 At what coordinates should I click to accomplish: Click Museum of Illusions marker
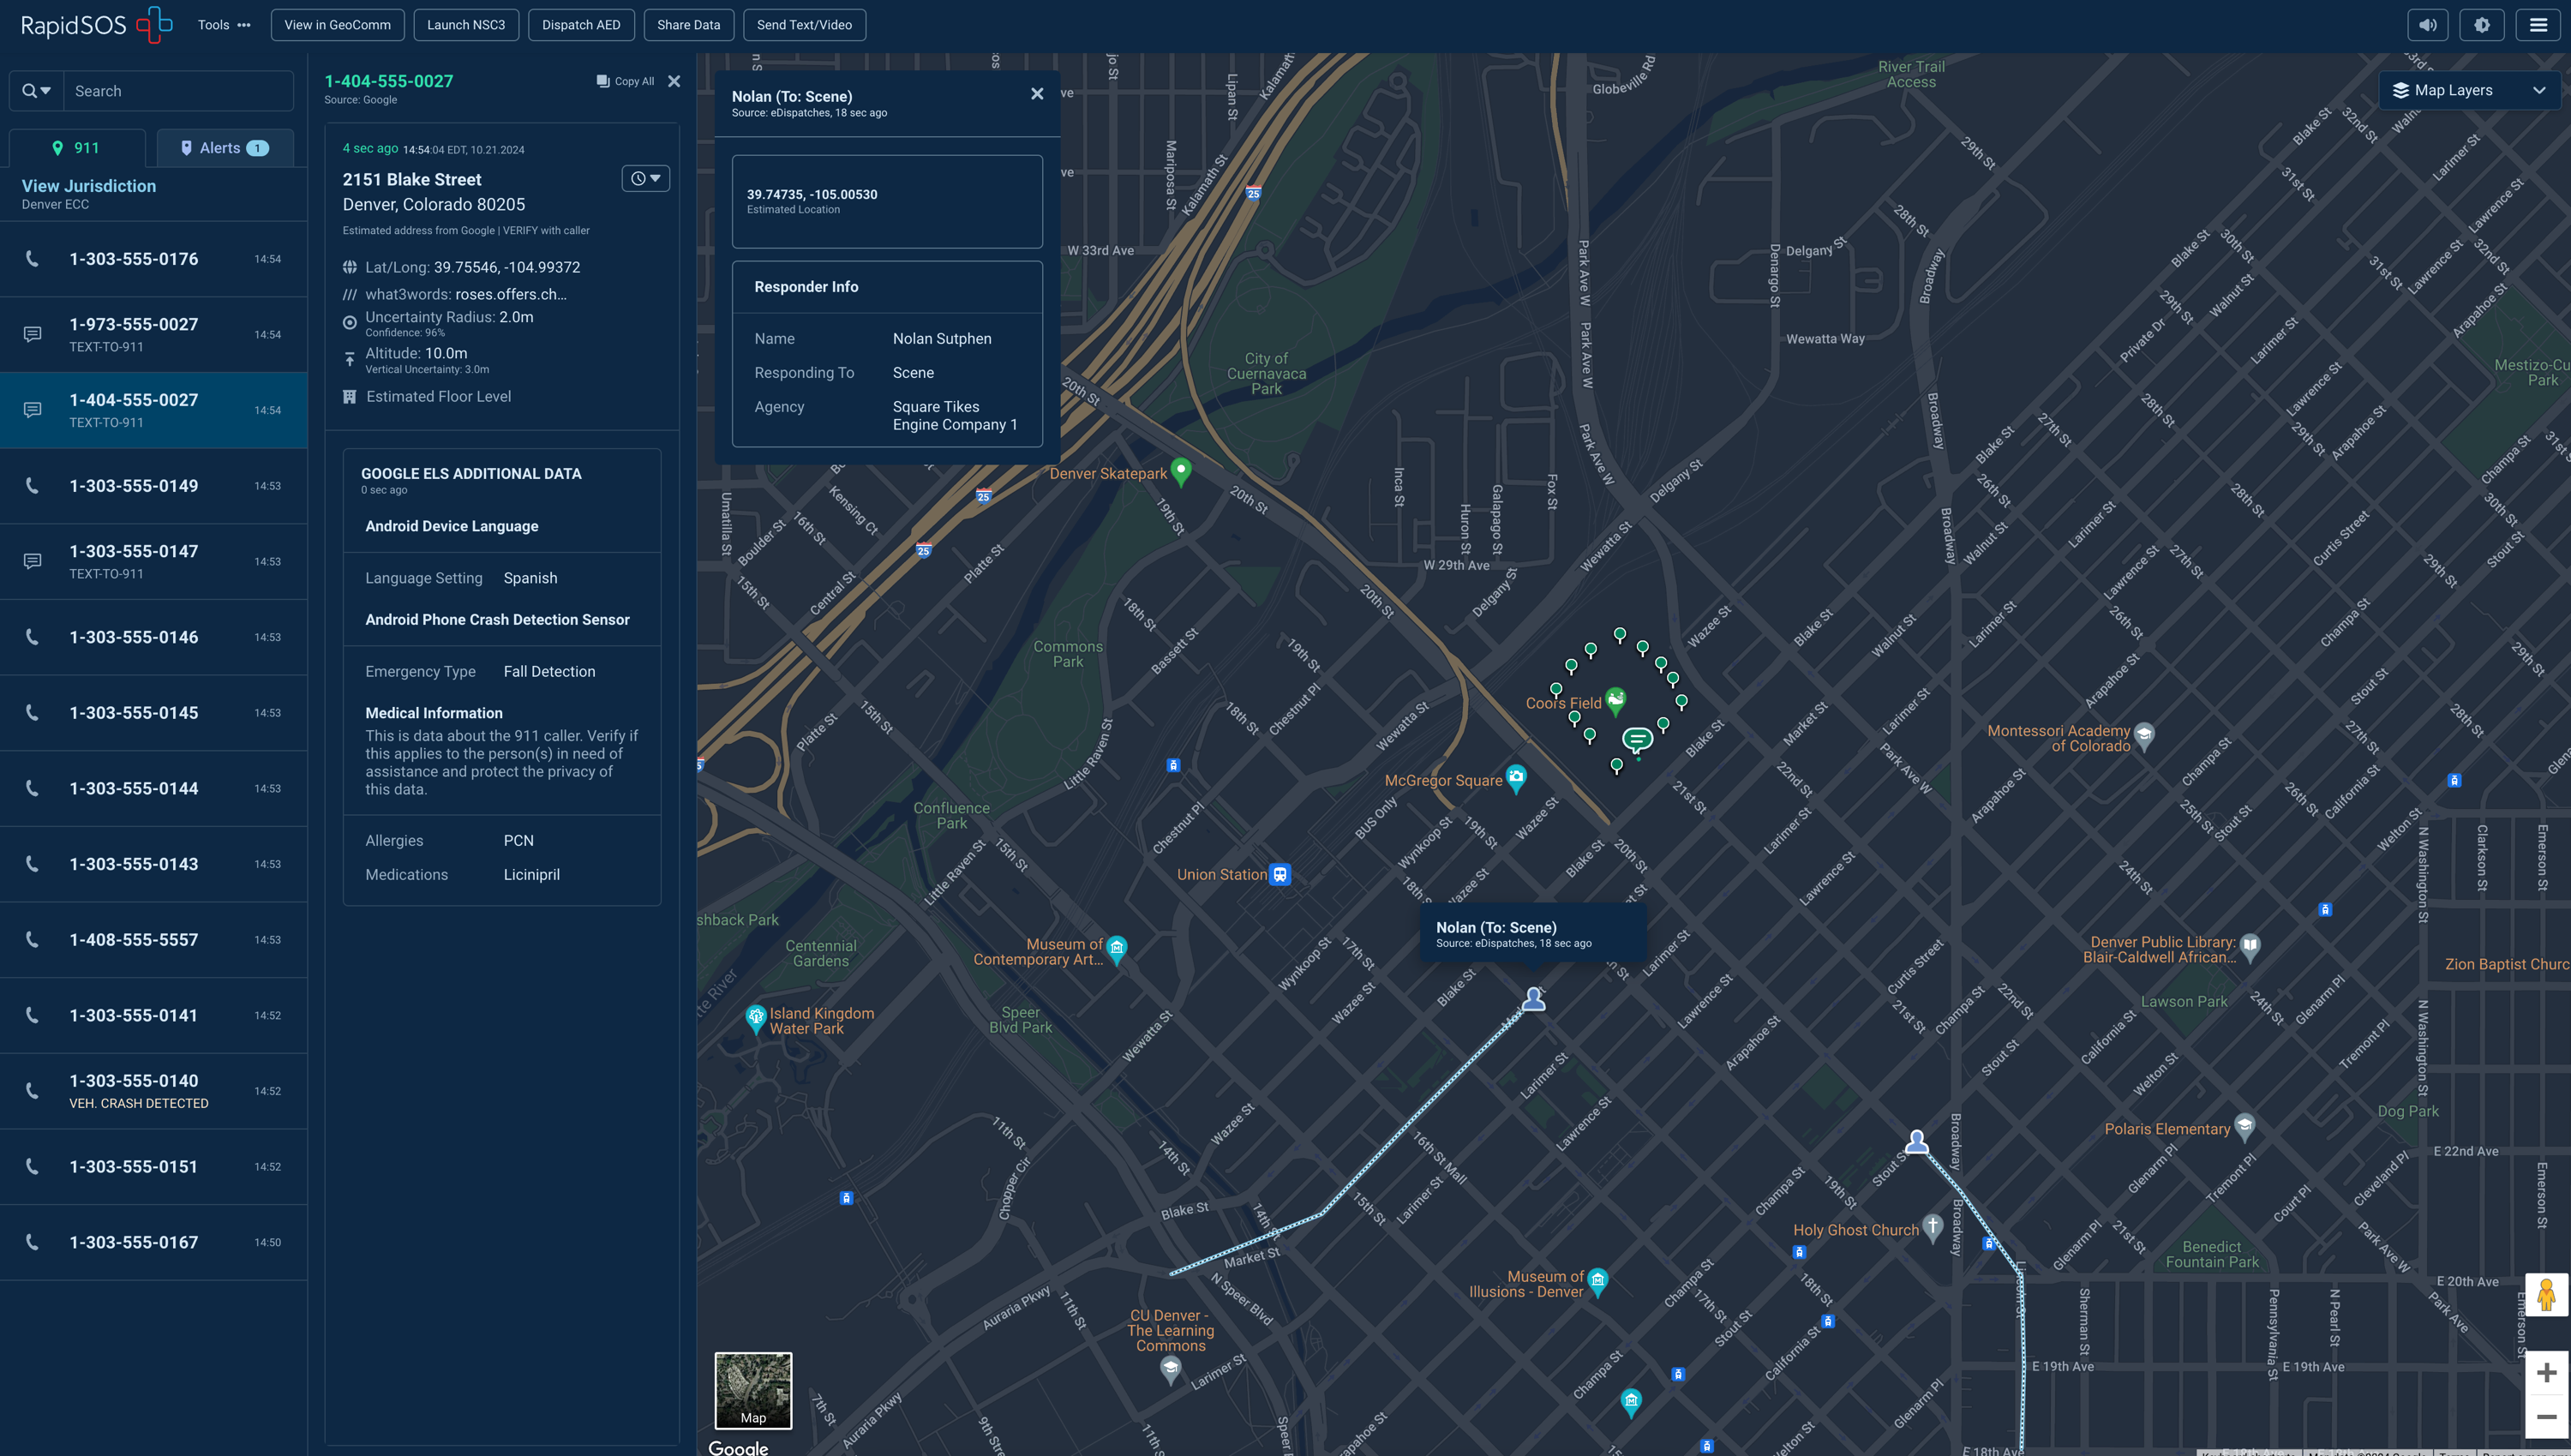tap(1597, 1281)
